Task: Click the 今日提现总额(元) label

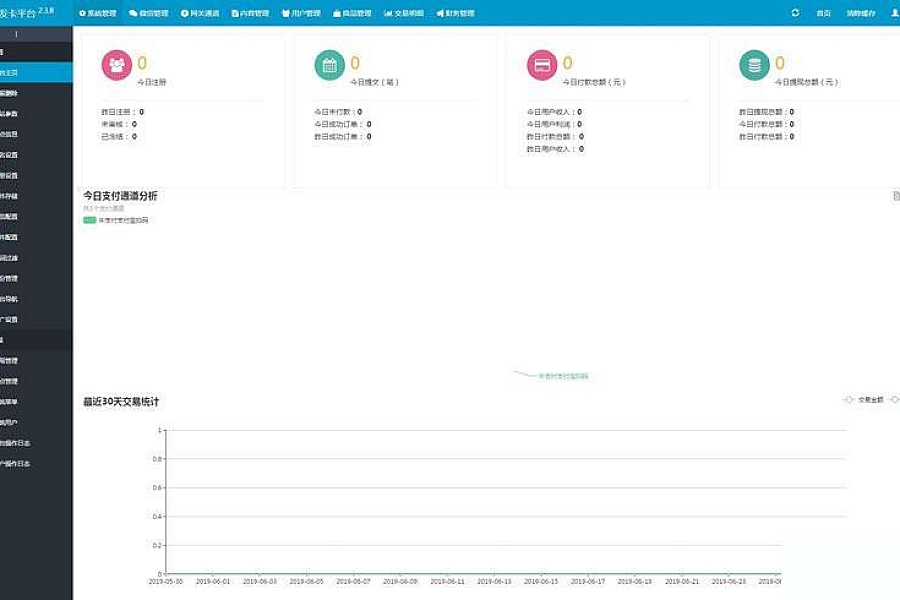Action: point(806,82)
